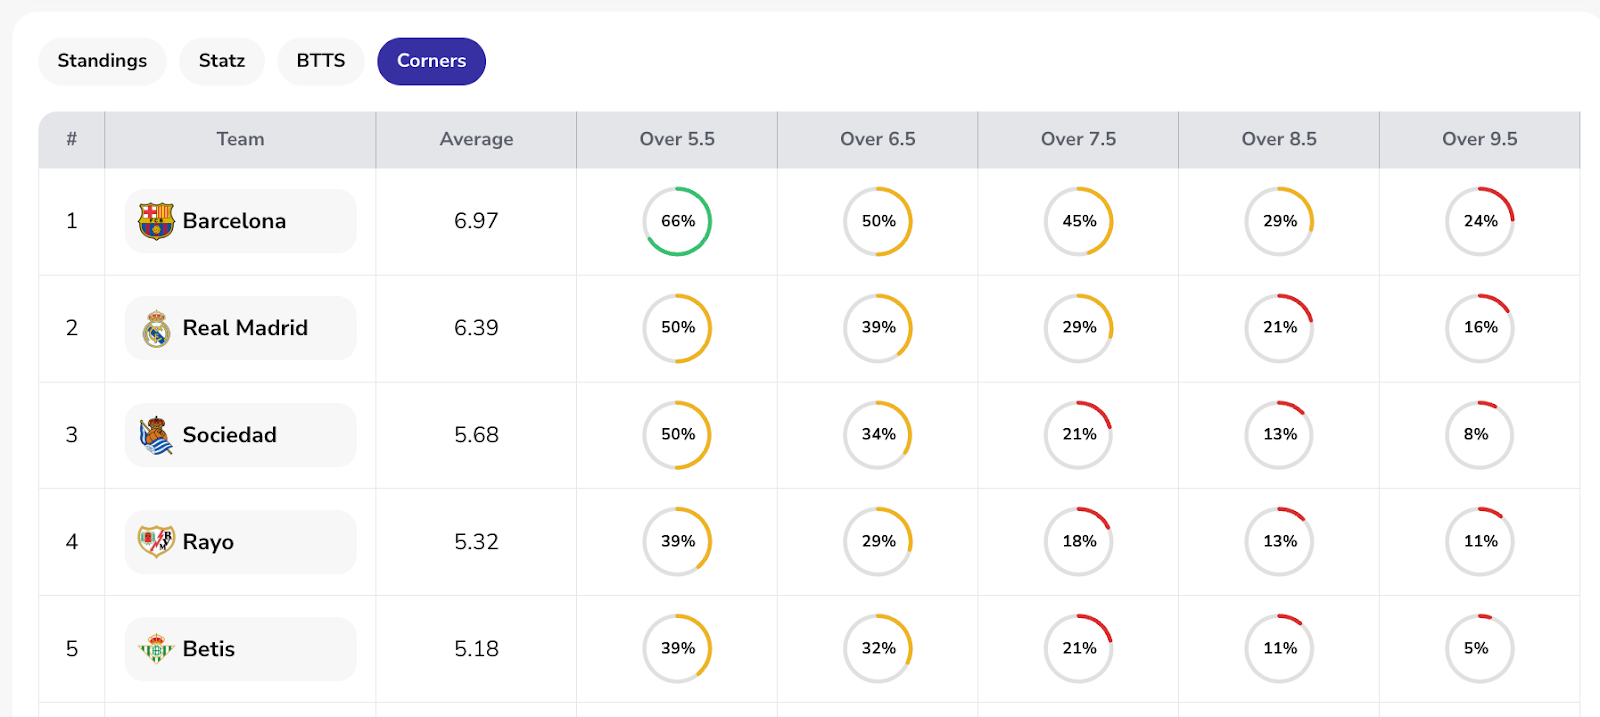Click the Real Madrid crest icon
1600x717 pixels.
156,328
